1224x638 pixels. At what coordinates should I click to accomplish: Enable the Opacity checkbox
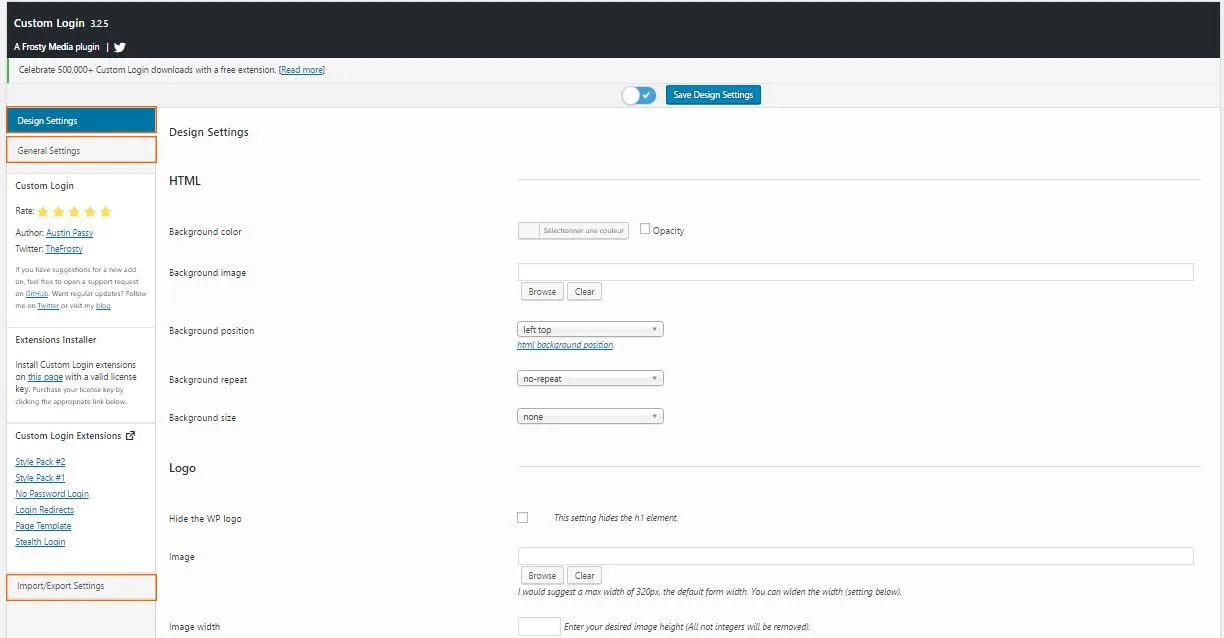(645, 229)
